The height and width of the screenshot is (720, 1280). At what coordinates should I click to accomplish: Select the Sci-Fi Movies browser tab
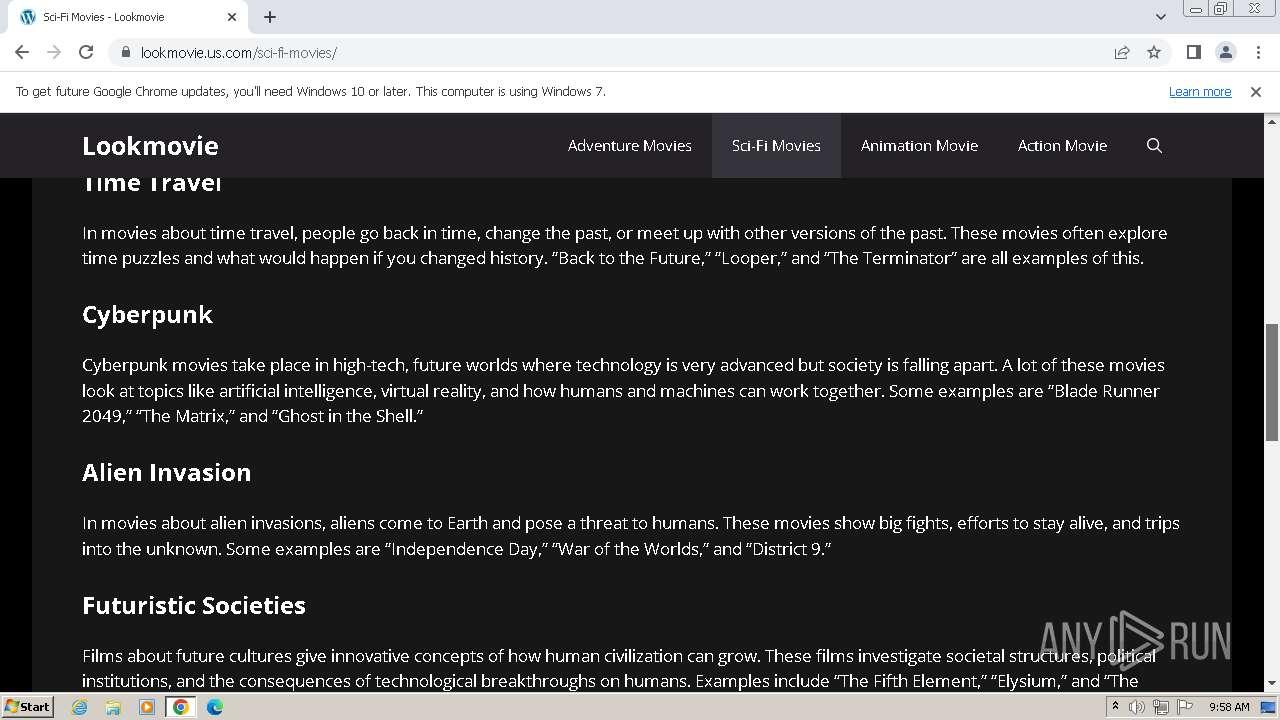point(127,17)
